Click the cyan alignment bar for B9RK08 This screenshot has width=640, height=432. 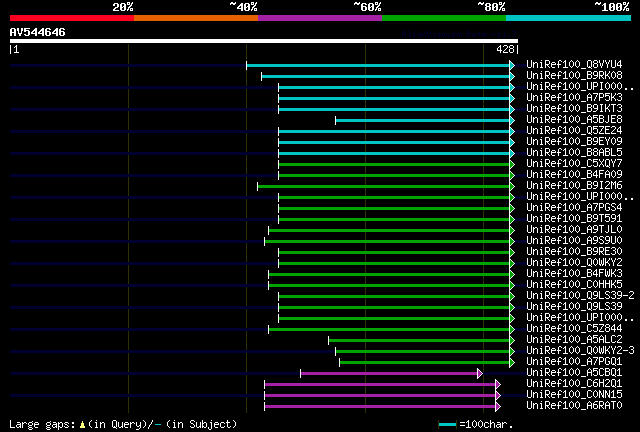pyautogui.click(x=386, y=76)
